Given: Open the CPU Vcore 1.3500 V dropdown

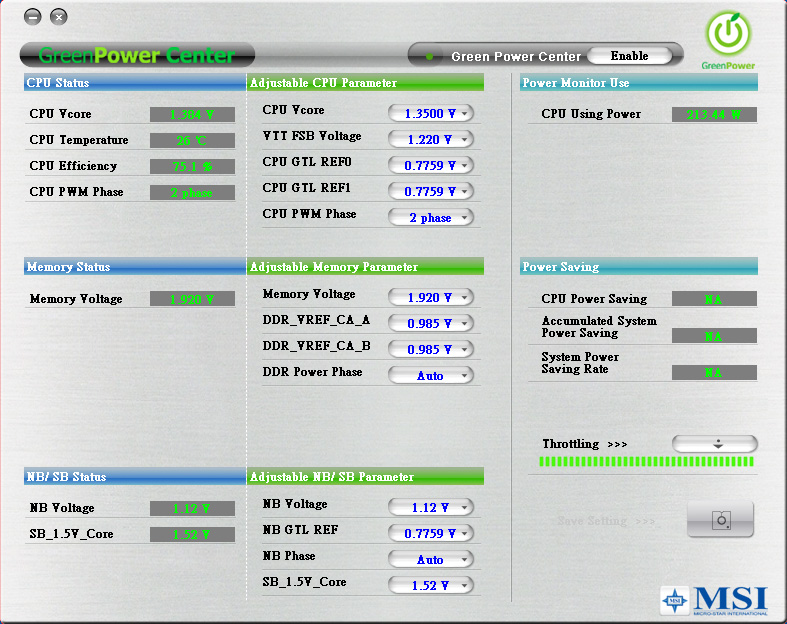Looking at the screenshot, I should point(431,113).
